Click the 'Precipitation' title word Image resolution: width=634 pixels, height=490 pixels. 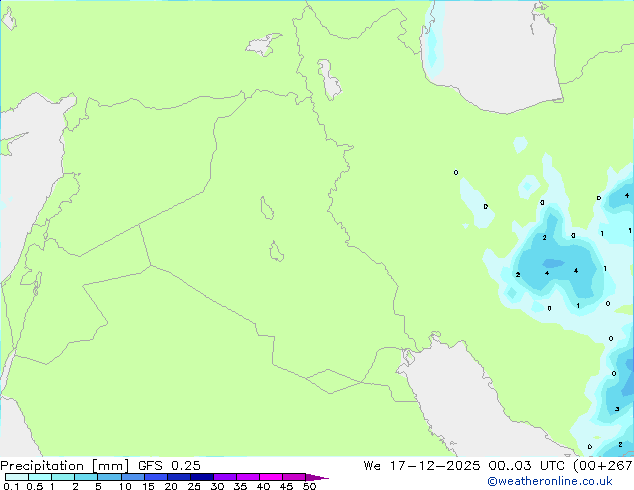42,466
